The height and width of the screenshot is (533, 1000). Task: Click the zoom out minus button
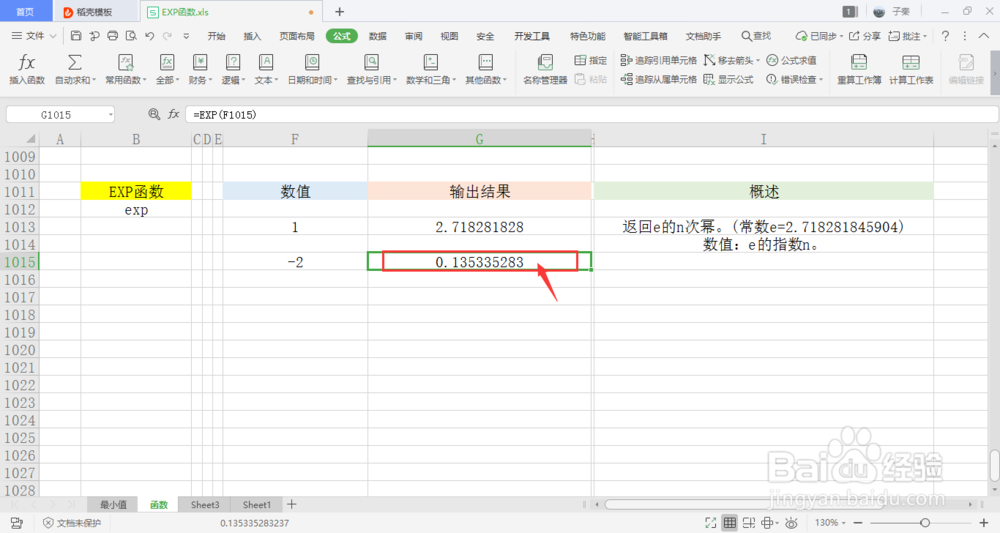coord(858,523)
